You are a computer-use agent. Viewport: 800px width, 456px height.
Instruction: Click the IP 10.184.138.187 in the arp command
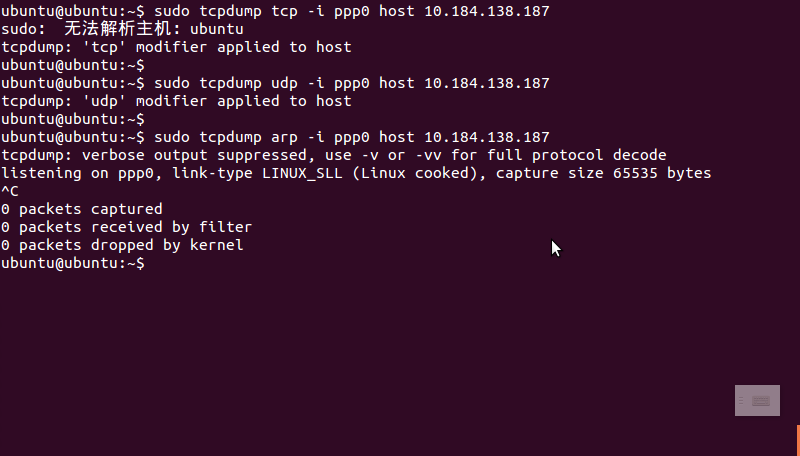click(x=487, y=137)
